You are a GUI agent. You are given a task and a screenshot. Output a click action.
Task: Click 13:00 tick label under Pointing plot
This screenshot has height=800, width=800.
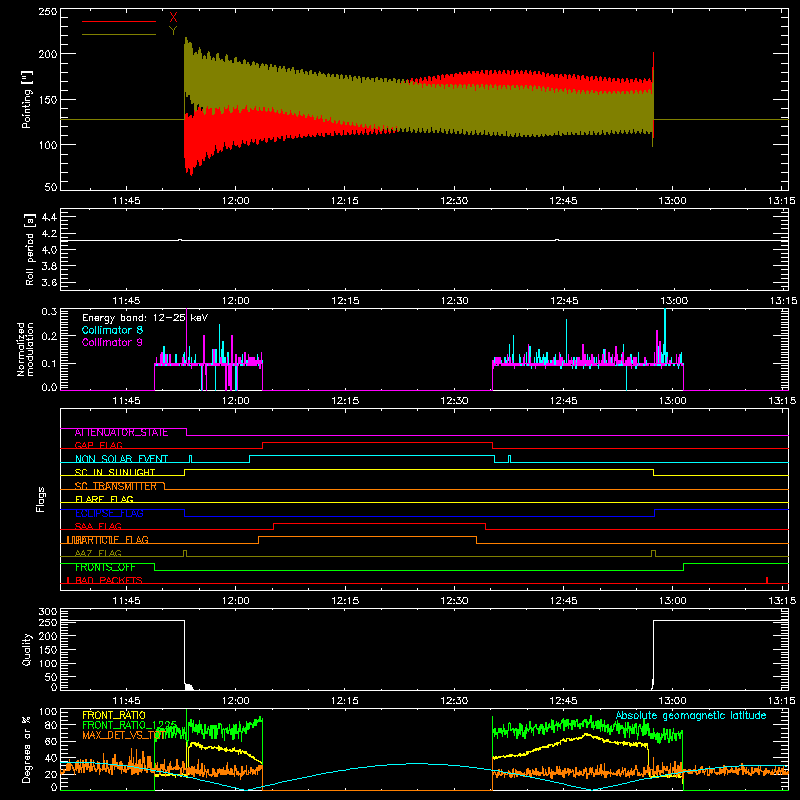(x=672, y=201)
